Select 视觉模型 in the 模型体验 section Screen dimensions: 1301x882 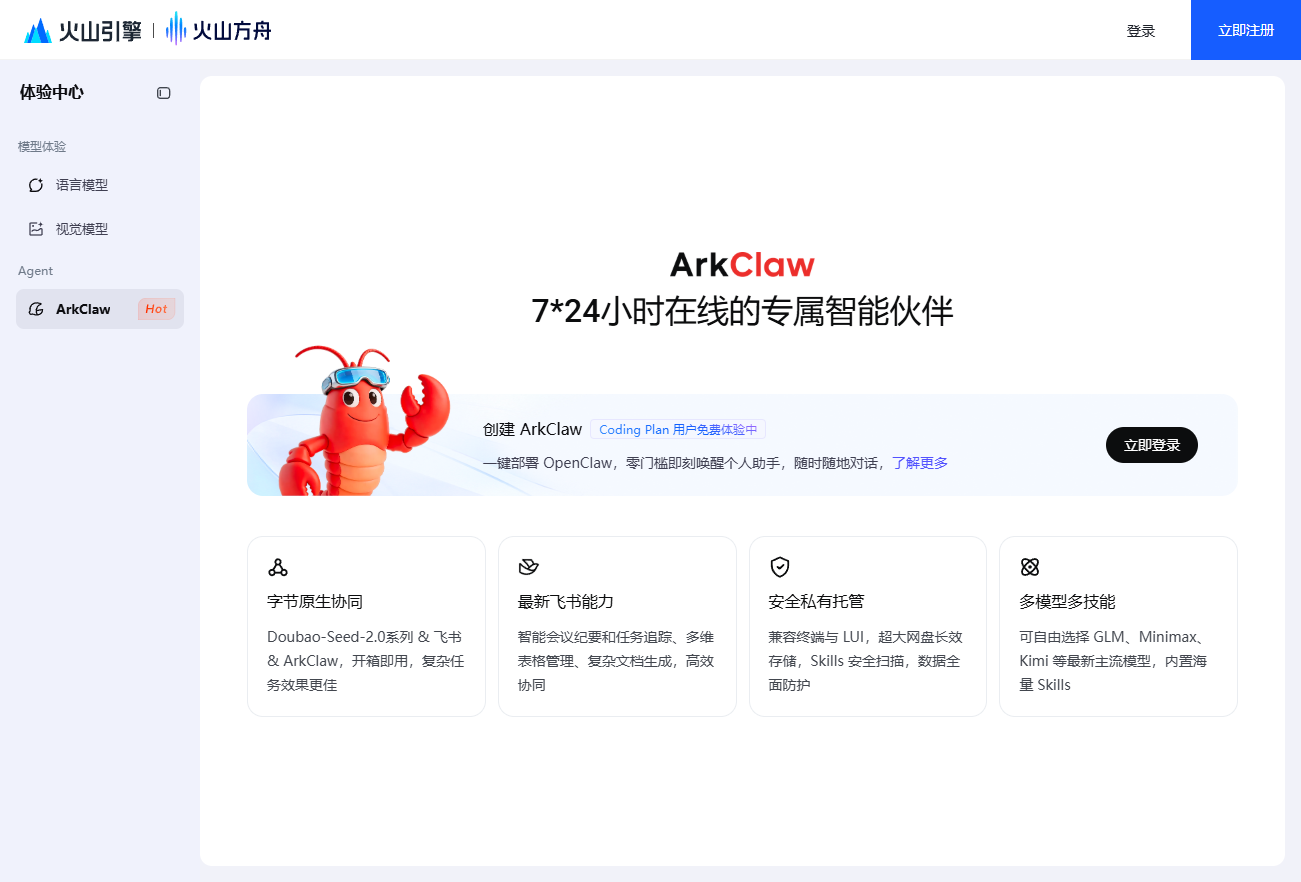coord(80,228)
